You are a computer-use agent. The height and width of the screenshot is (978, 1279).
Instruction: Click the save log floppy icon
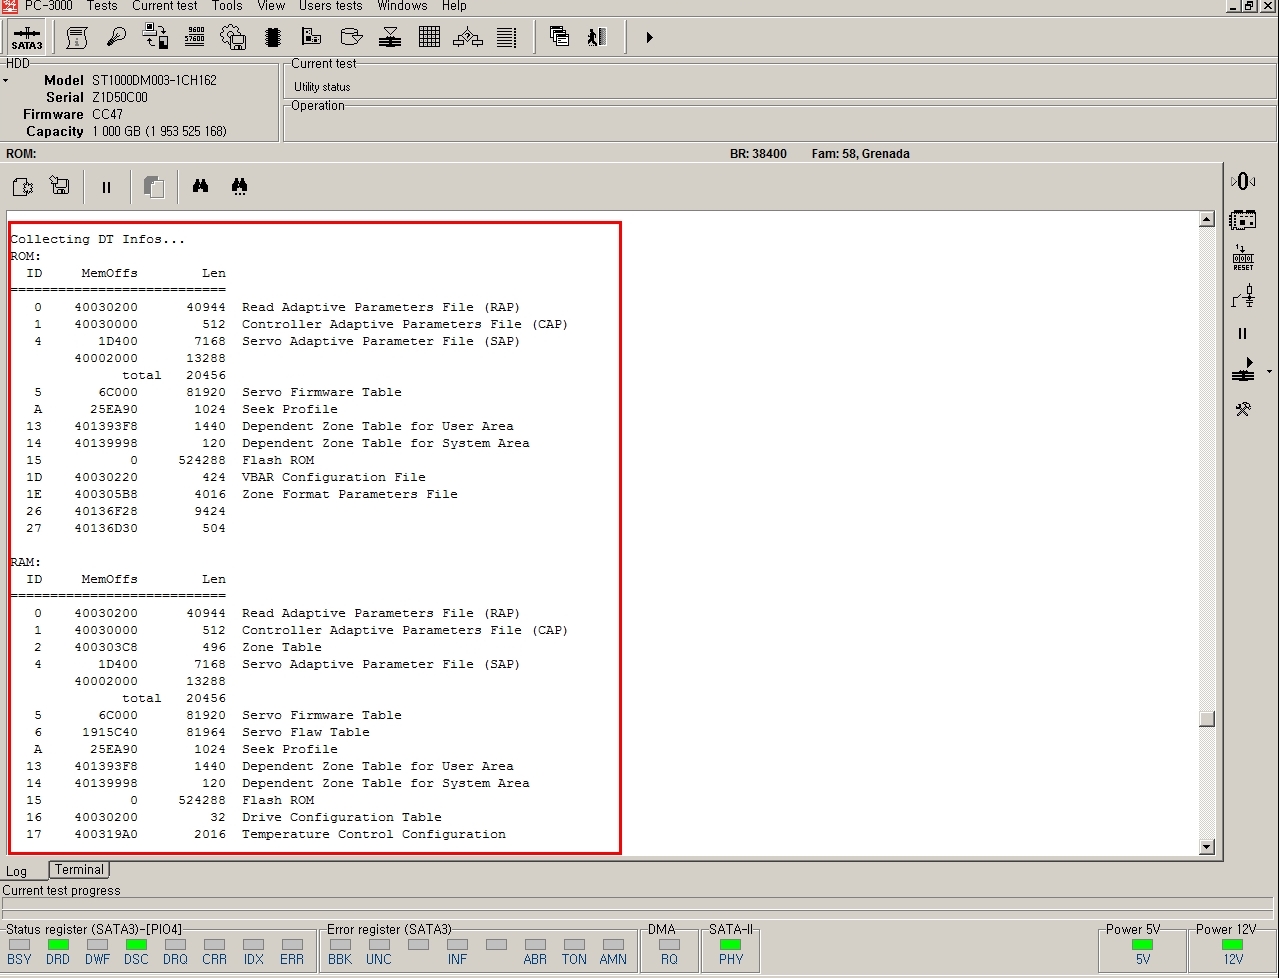[x=60, y=186]
